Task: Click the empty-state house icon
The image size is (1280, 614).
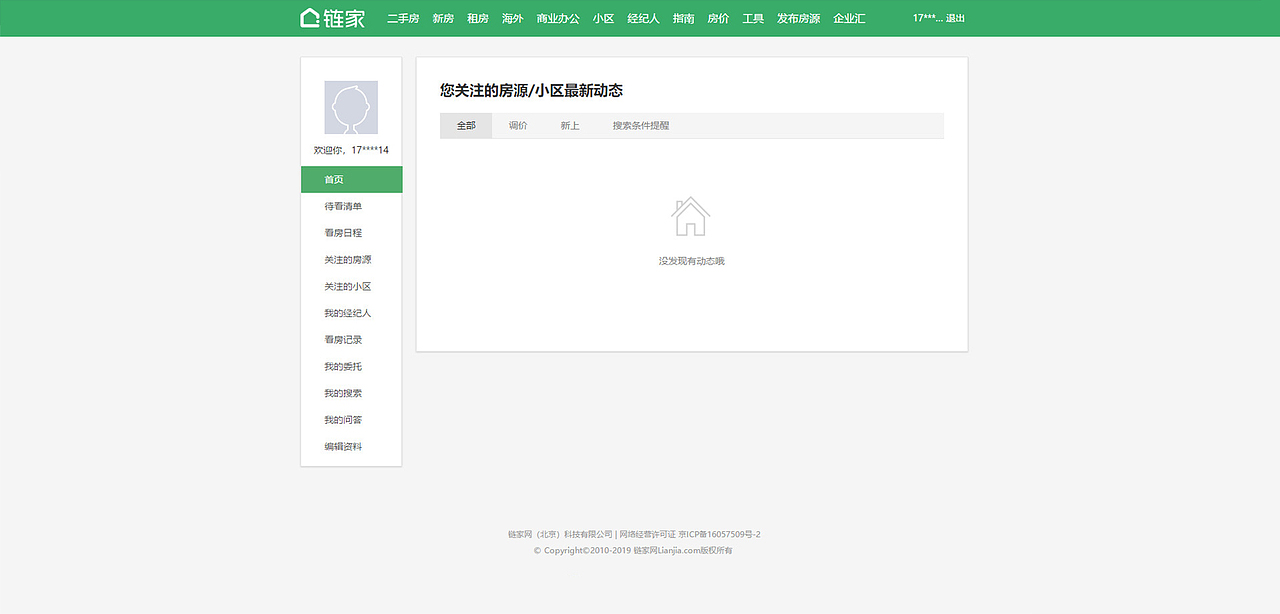Action: tap(691, 216)
